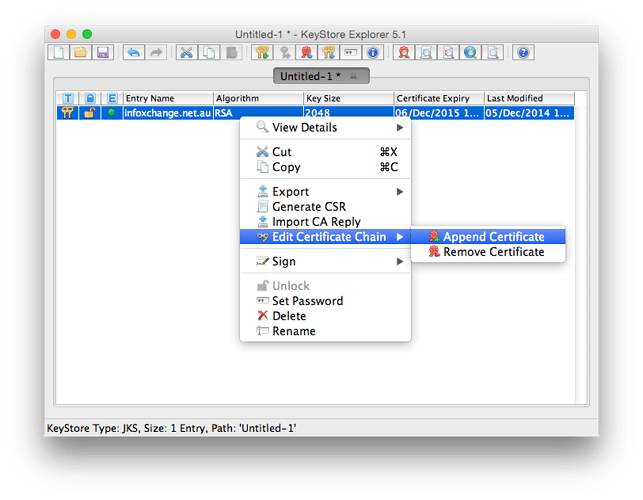Click the green expiry status dot
Image resolution: width=643 pixels, height=500 pixels.
point(111,112)
